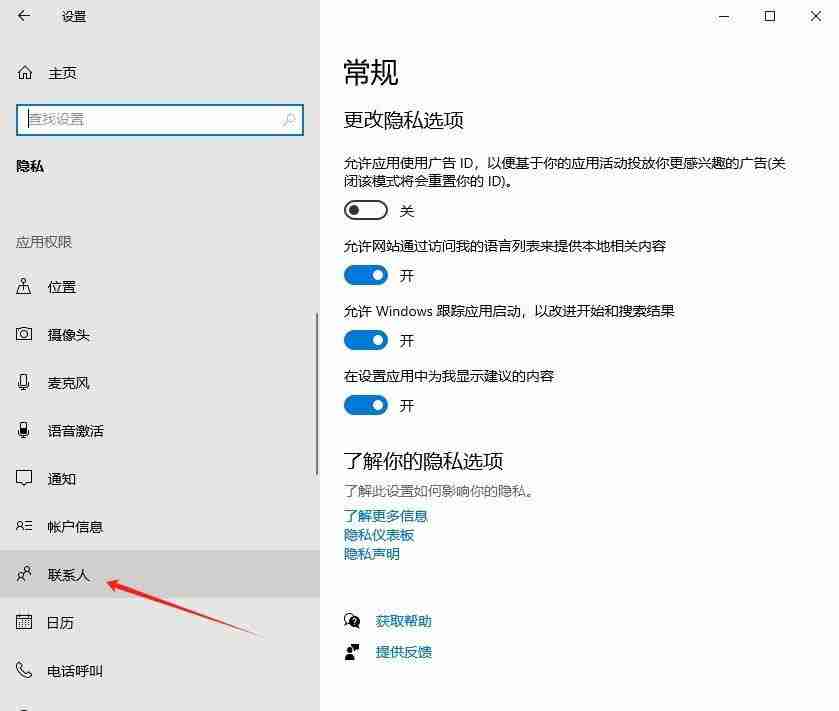
Task: Click the 主页 (Home) icon
Action: pyautogui.click(x=24, y=72)
